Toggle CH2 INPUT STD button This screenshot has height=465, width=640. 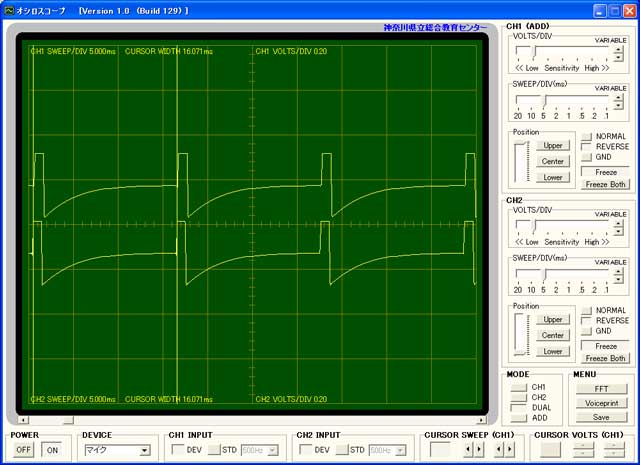point(342,449)
